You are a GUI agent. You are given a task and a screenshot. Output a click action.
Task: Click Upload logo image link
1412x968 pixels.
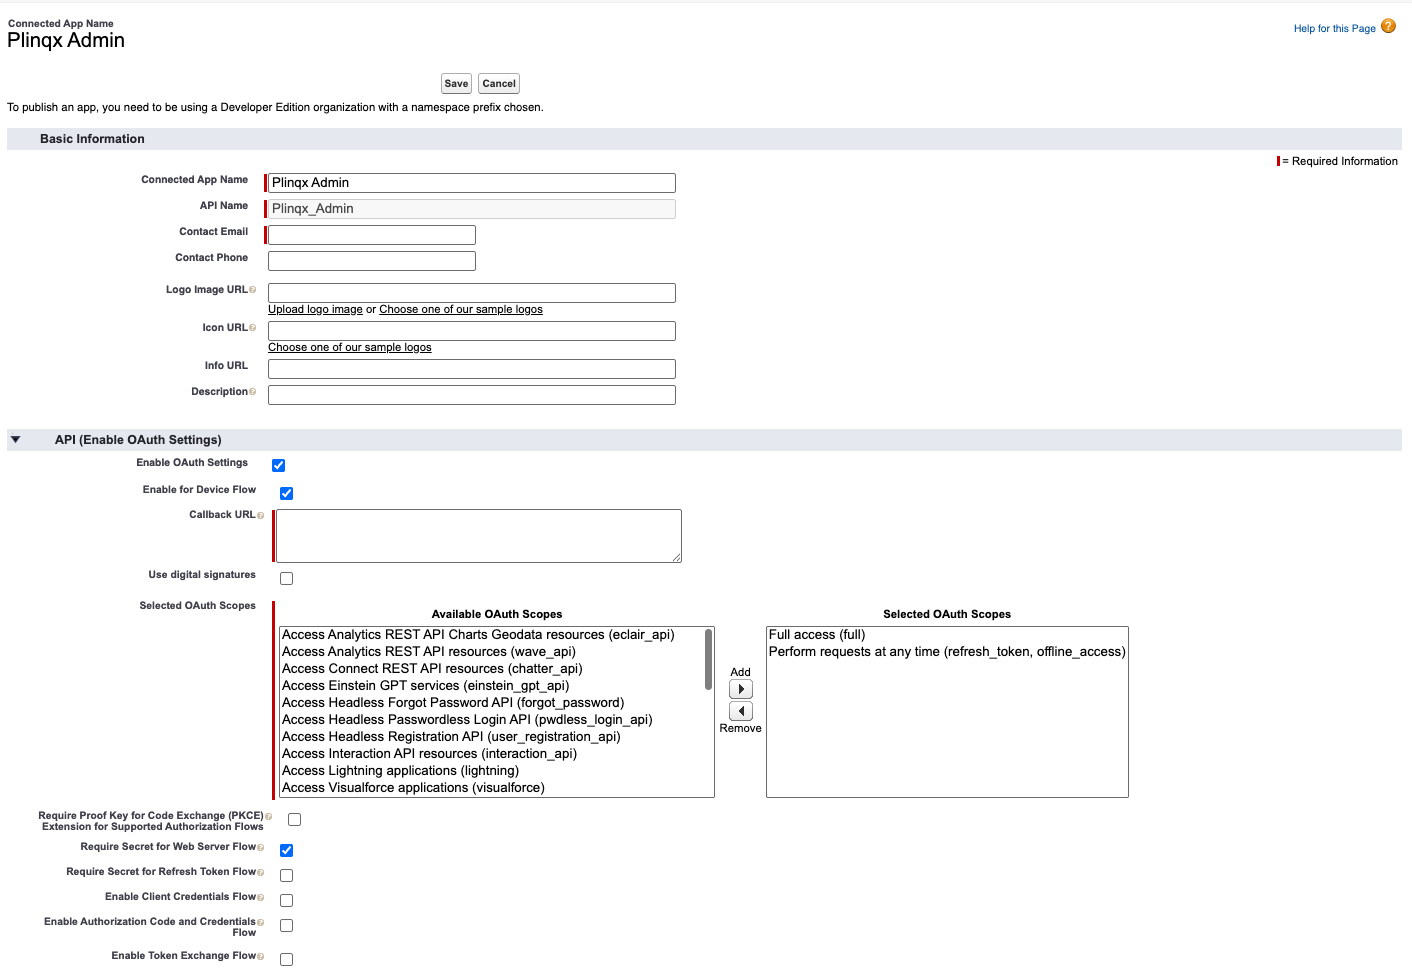click(x=315, y=310)
